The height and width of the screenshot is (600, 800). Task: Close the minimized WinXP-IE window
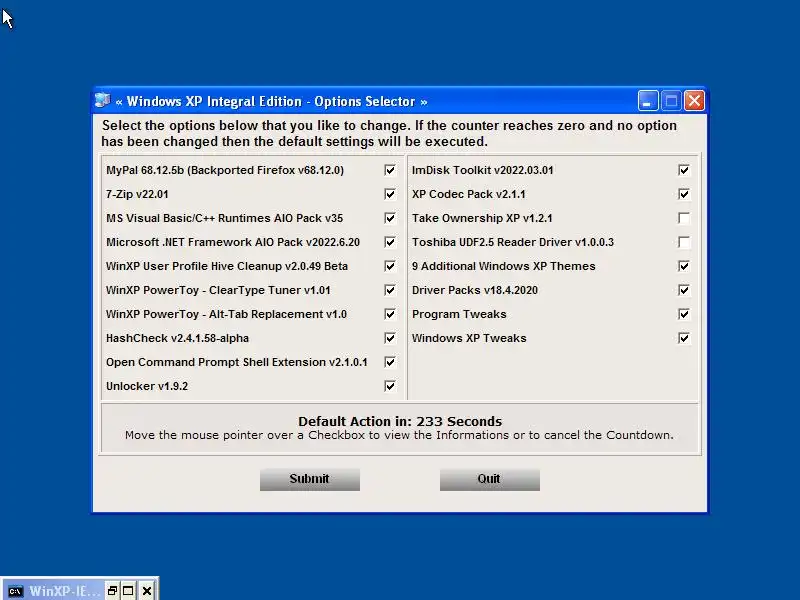(x=147, y=591)
